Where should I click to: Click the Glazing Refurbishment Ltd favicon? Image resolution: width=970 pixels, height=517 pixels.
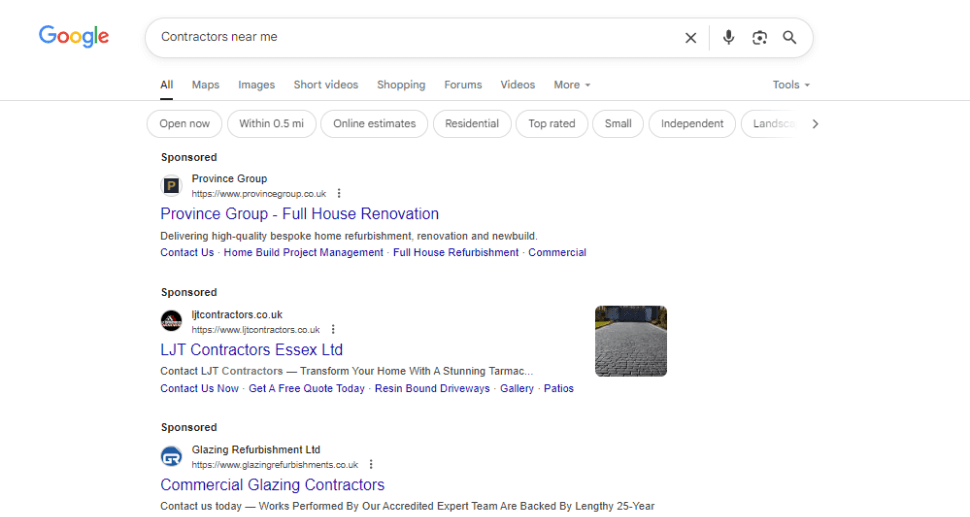(x=171, y=457)
